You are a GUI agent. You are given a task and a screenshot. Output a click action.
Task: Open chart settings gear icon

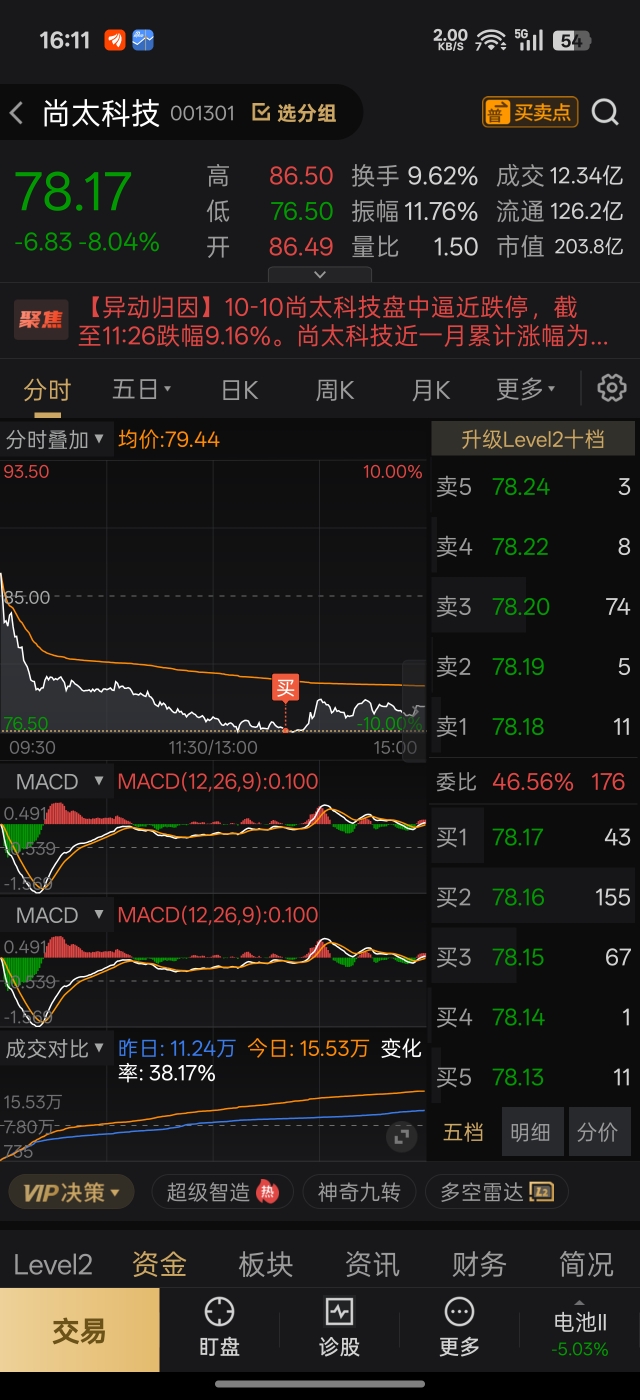coord(611,389)
